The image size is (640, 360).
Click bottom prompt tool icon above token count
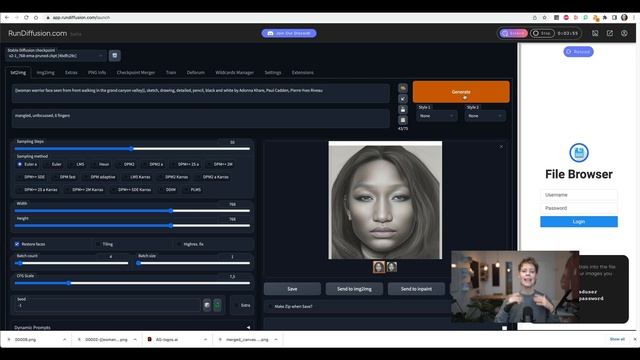point(403,120)
